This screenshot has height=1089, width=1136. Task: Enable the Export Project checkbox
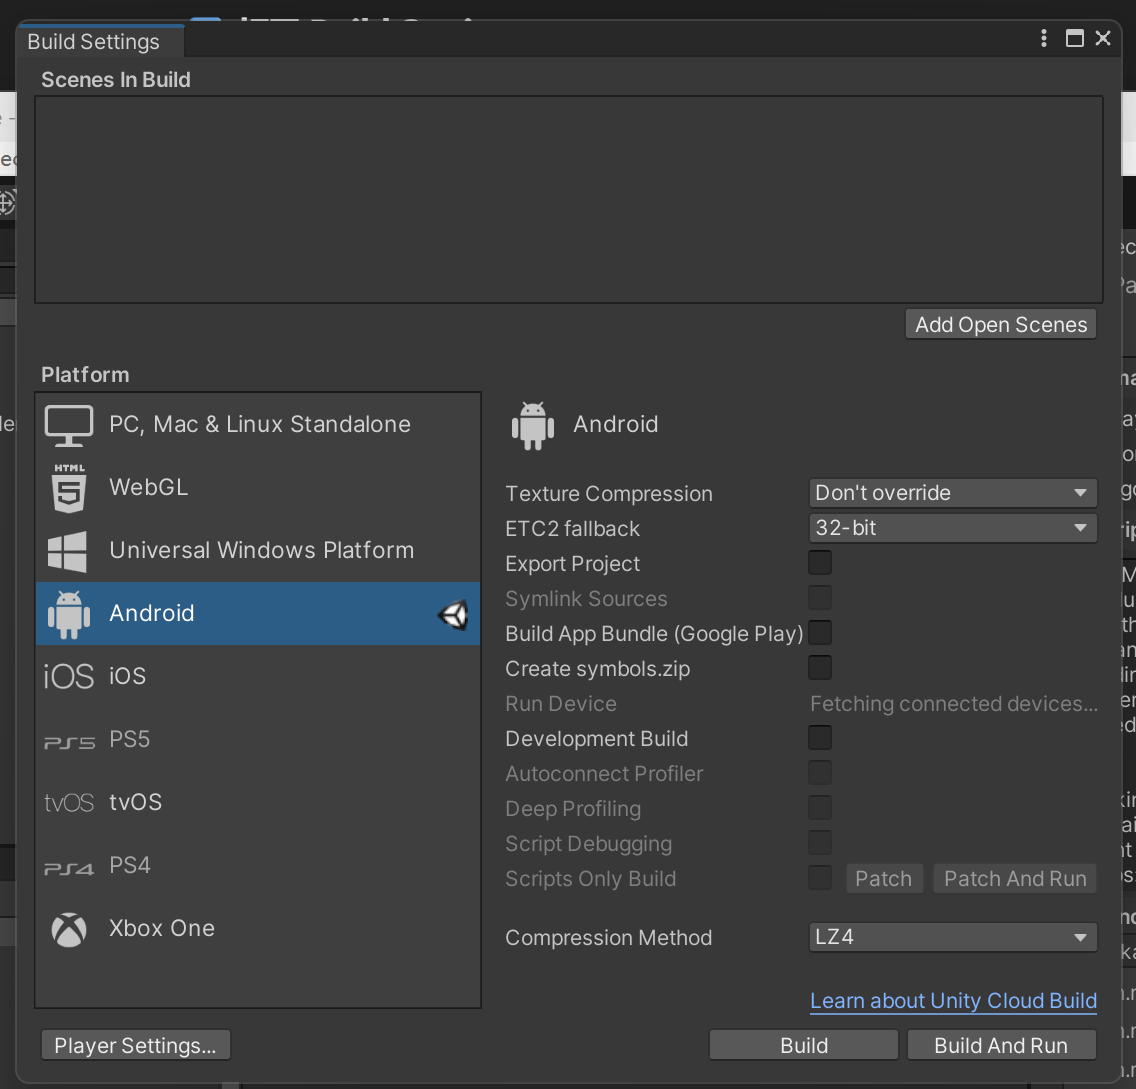[820, 563]
